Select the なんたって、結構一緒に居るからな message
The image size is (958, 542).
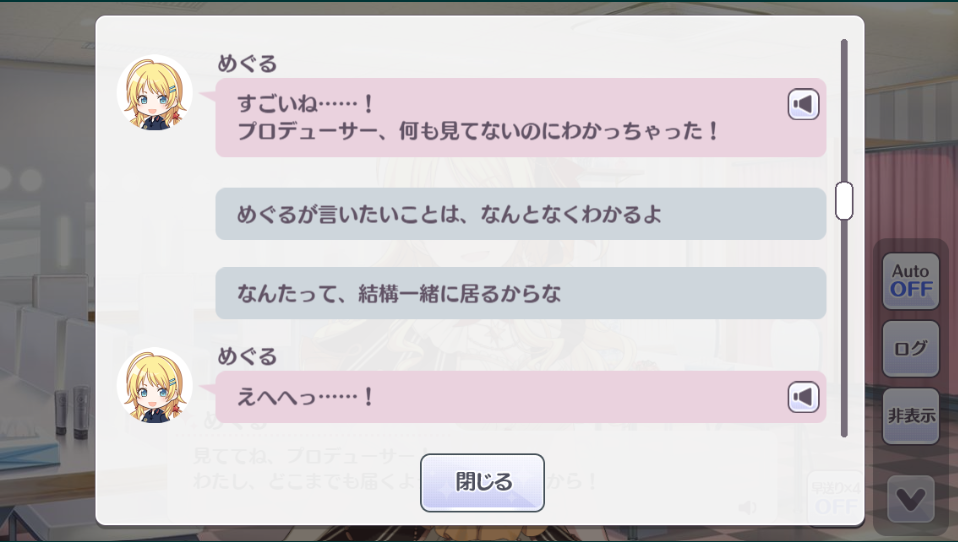(x=521, y=293)
